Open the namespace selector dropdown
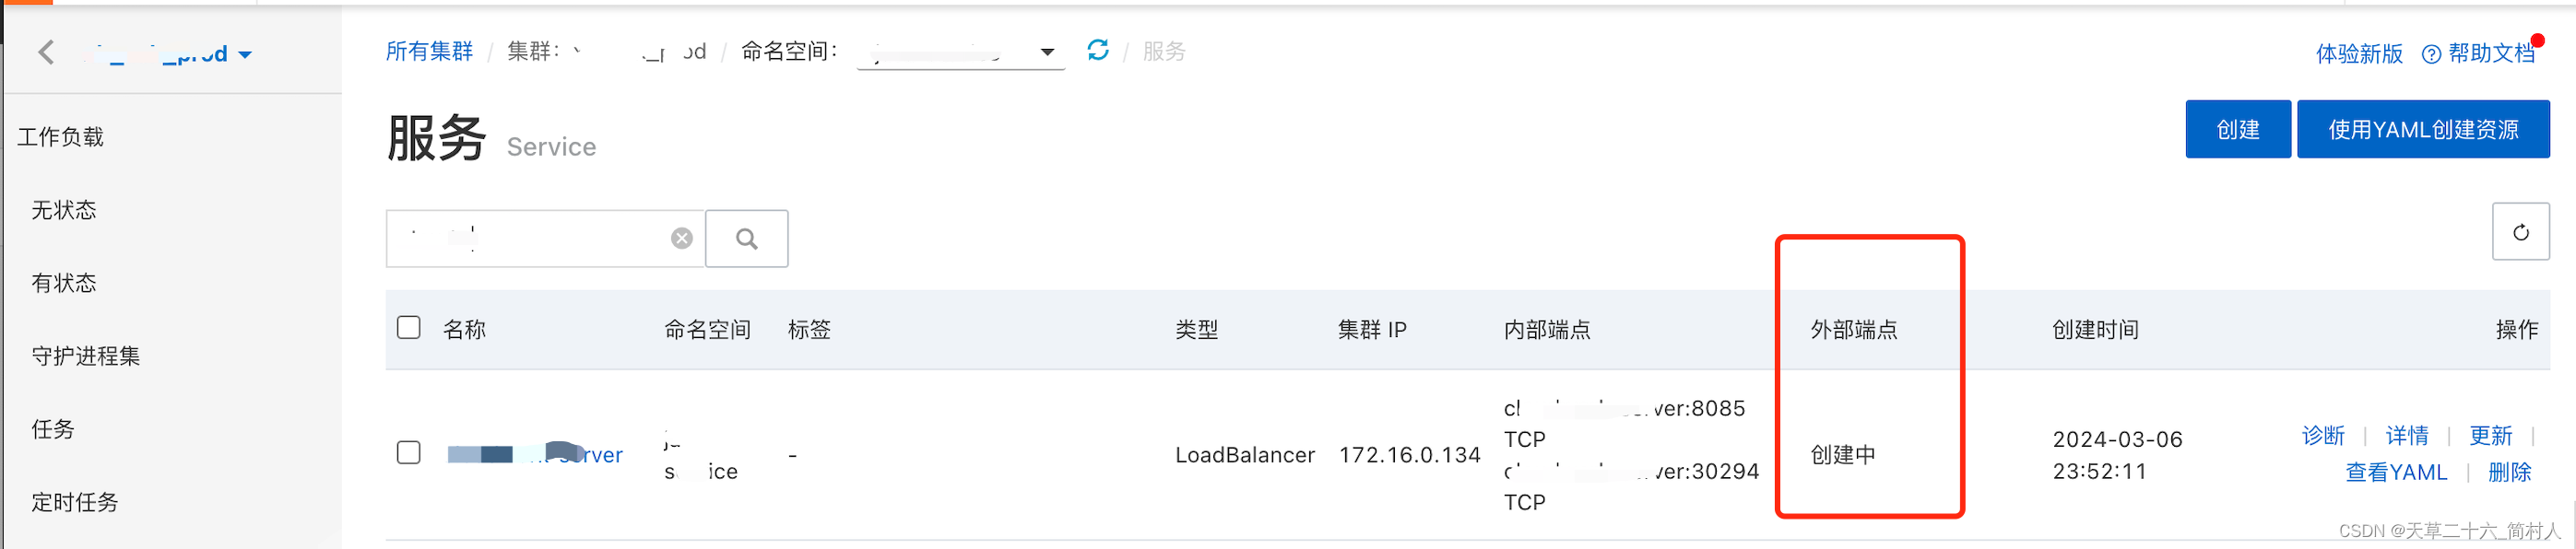The height and width of the screenshot is (549, 2576). point(960,52)
